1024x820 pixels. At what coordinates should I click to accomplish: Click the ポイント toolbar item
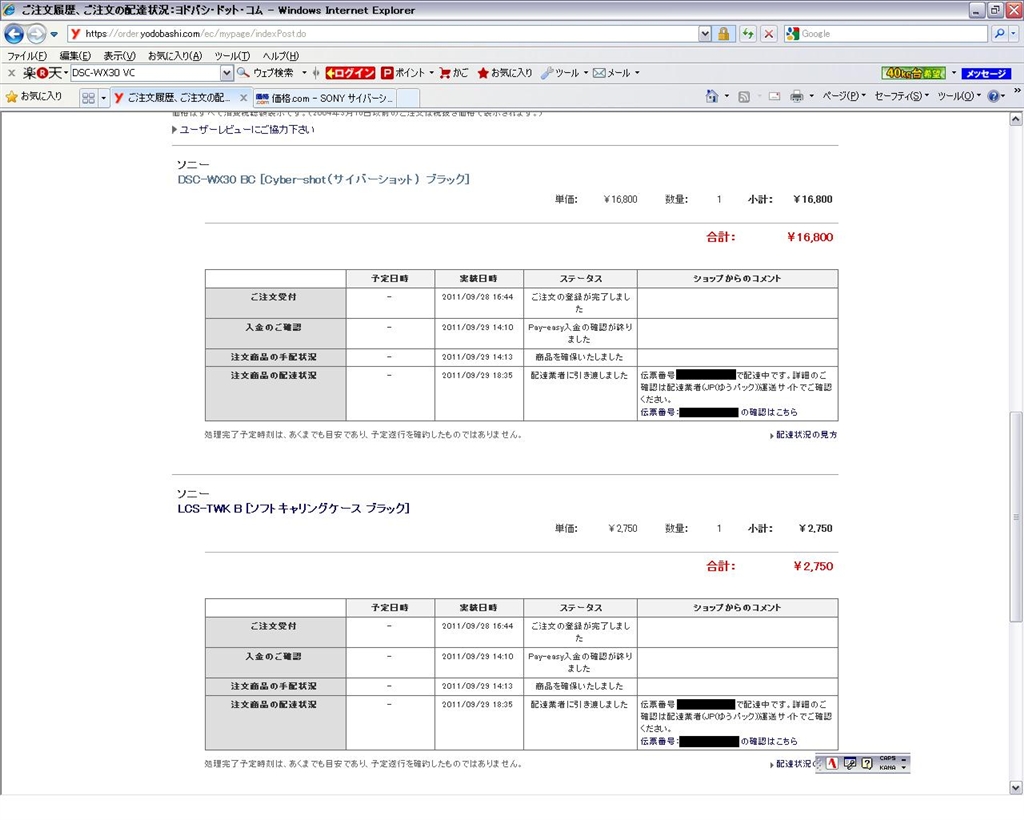coord(404,73)
